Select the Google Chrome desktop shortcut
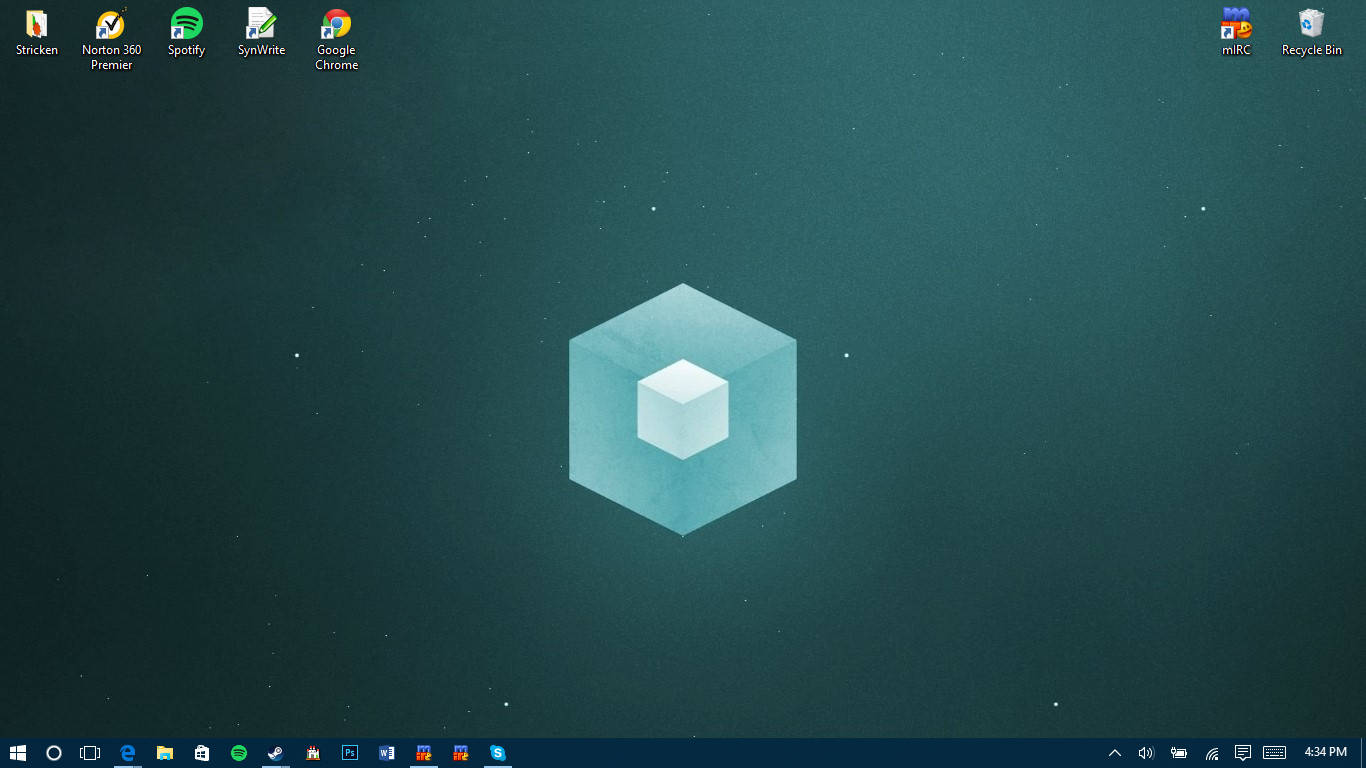The image size is (1366, 768). (x=336, y=40)
